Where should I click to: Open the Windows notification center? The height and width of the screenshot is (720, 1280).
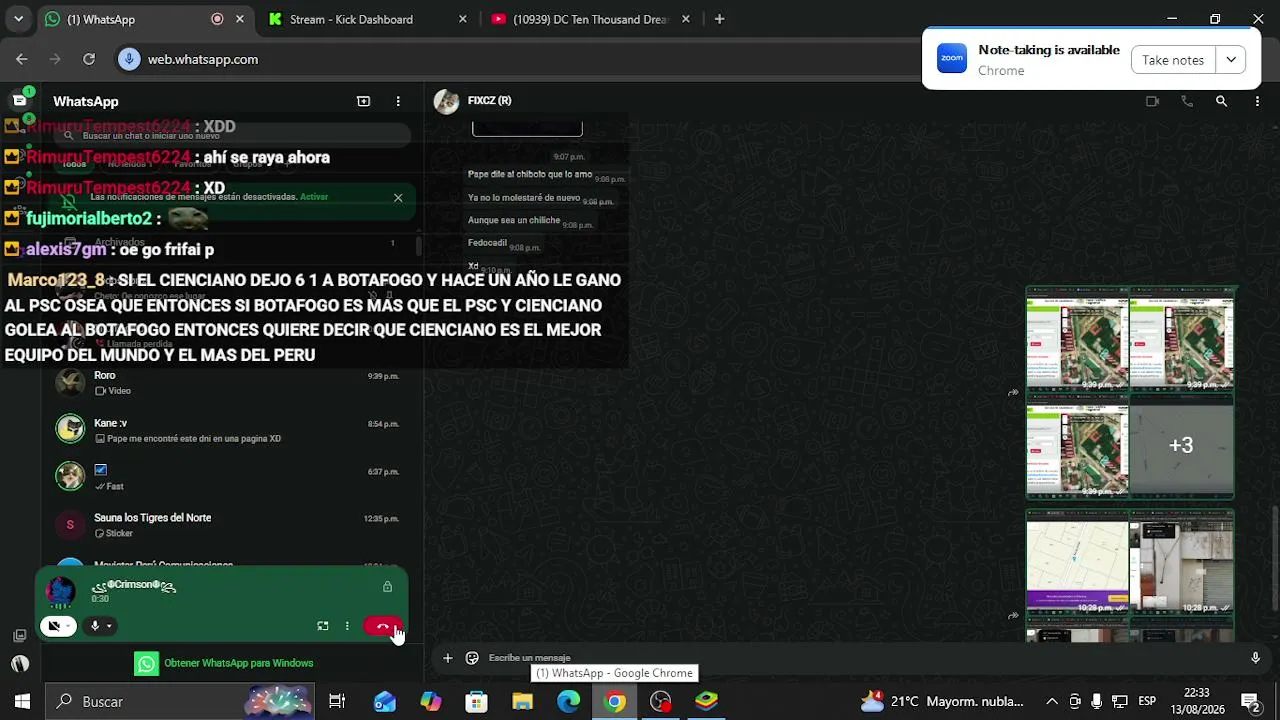pyautogui.click(x=1250, y=702)
